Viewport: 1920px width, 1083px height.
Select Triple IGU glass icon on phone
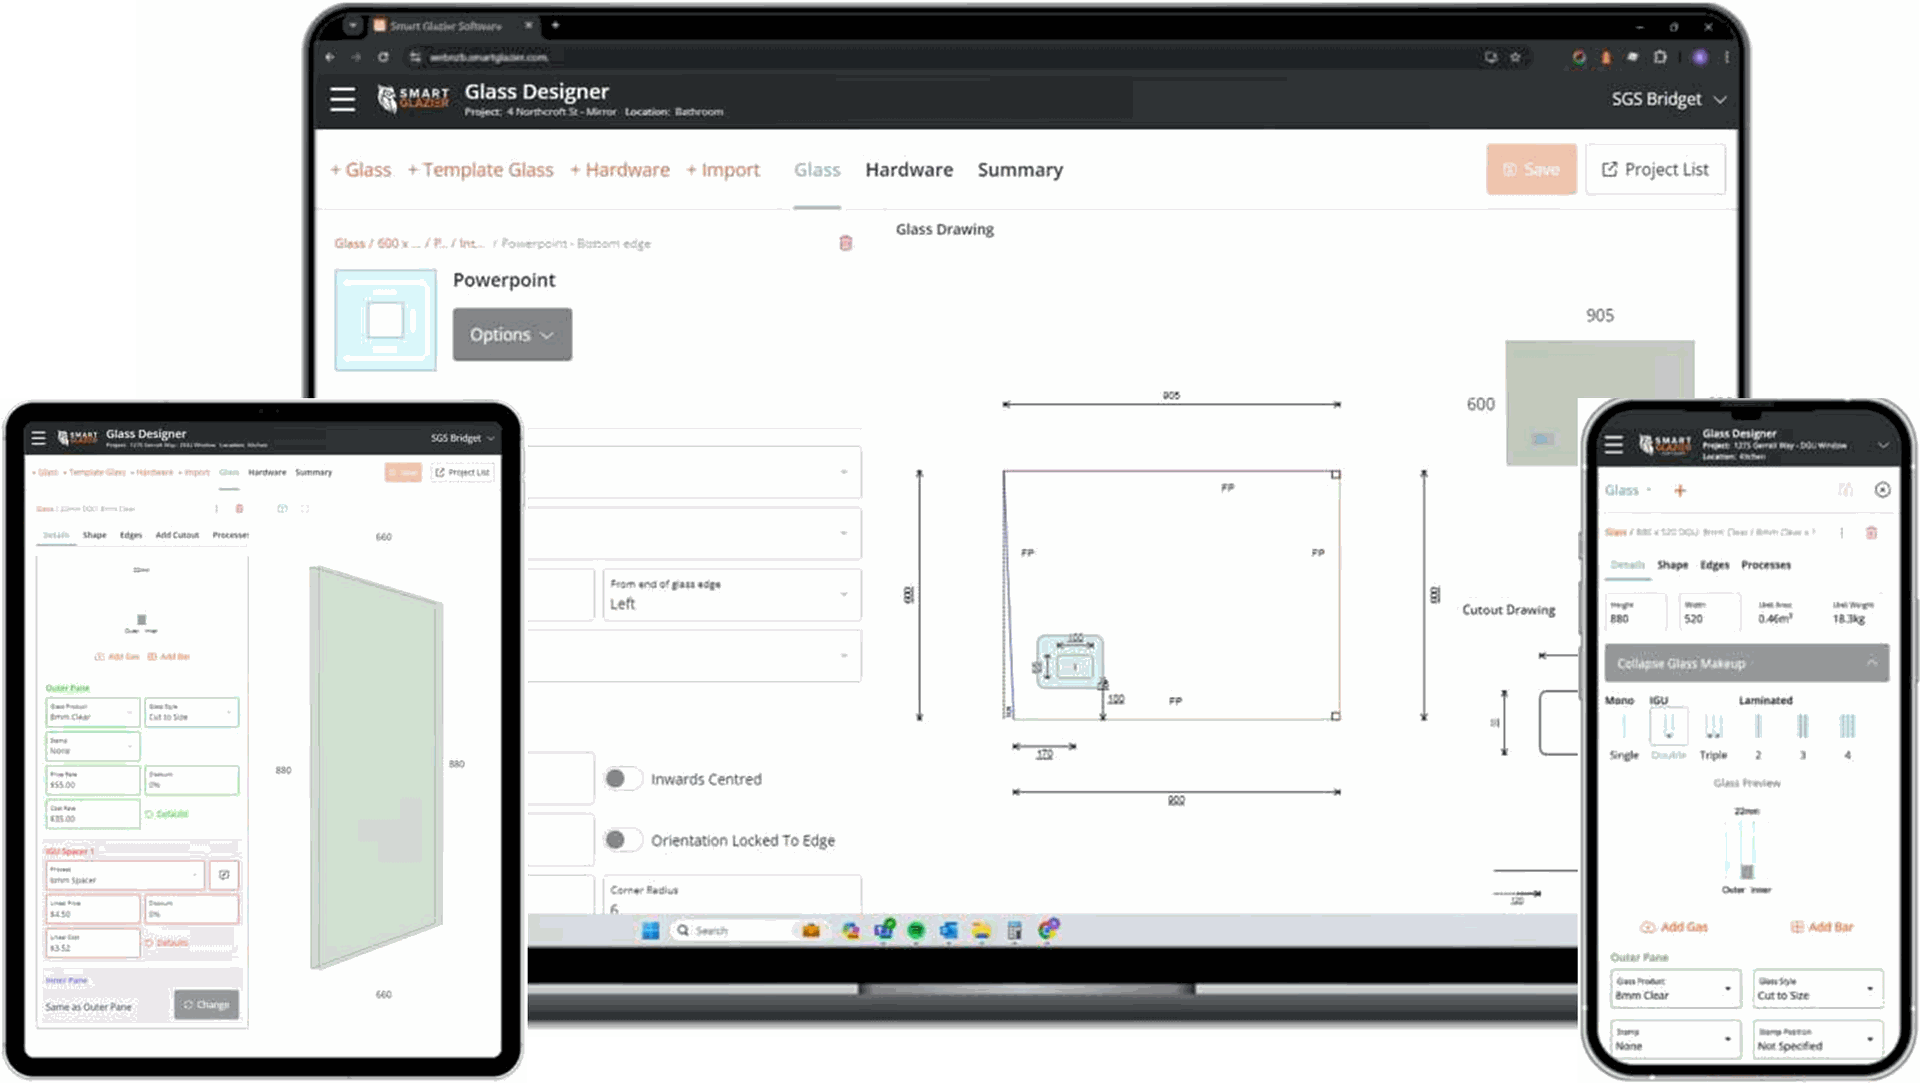tap(1713, 728)
